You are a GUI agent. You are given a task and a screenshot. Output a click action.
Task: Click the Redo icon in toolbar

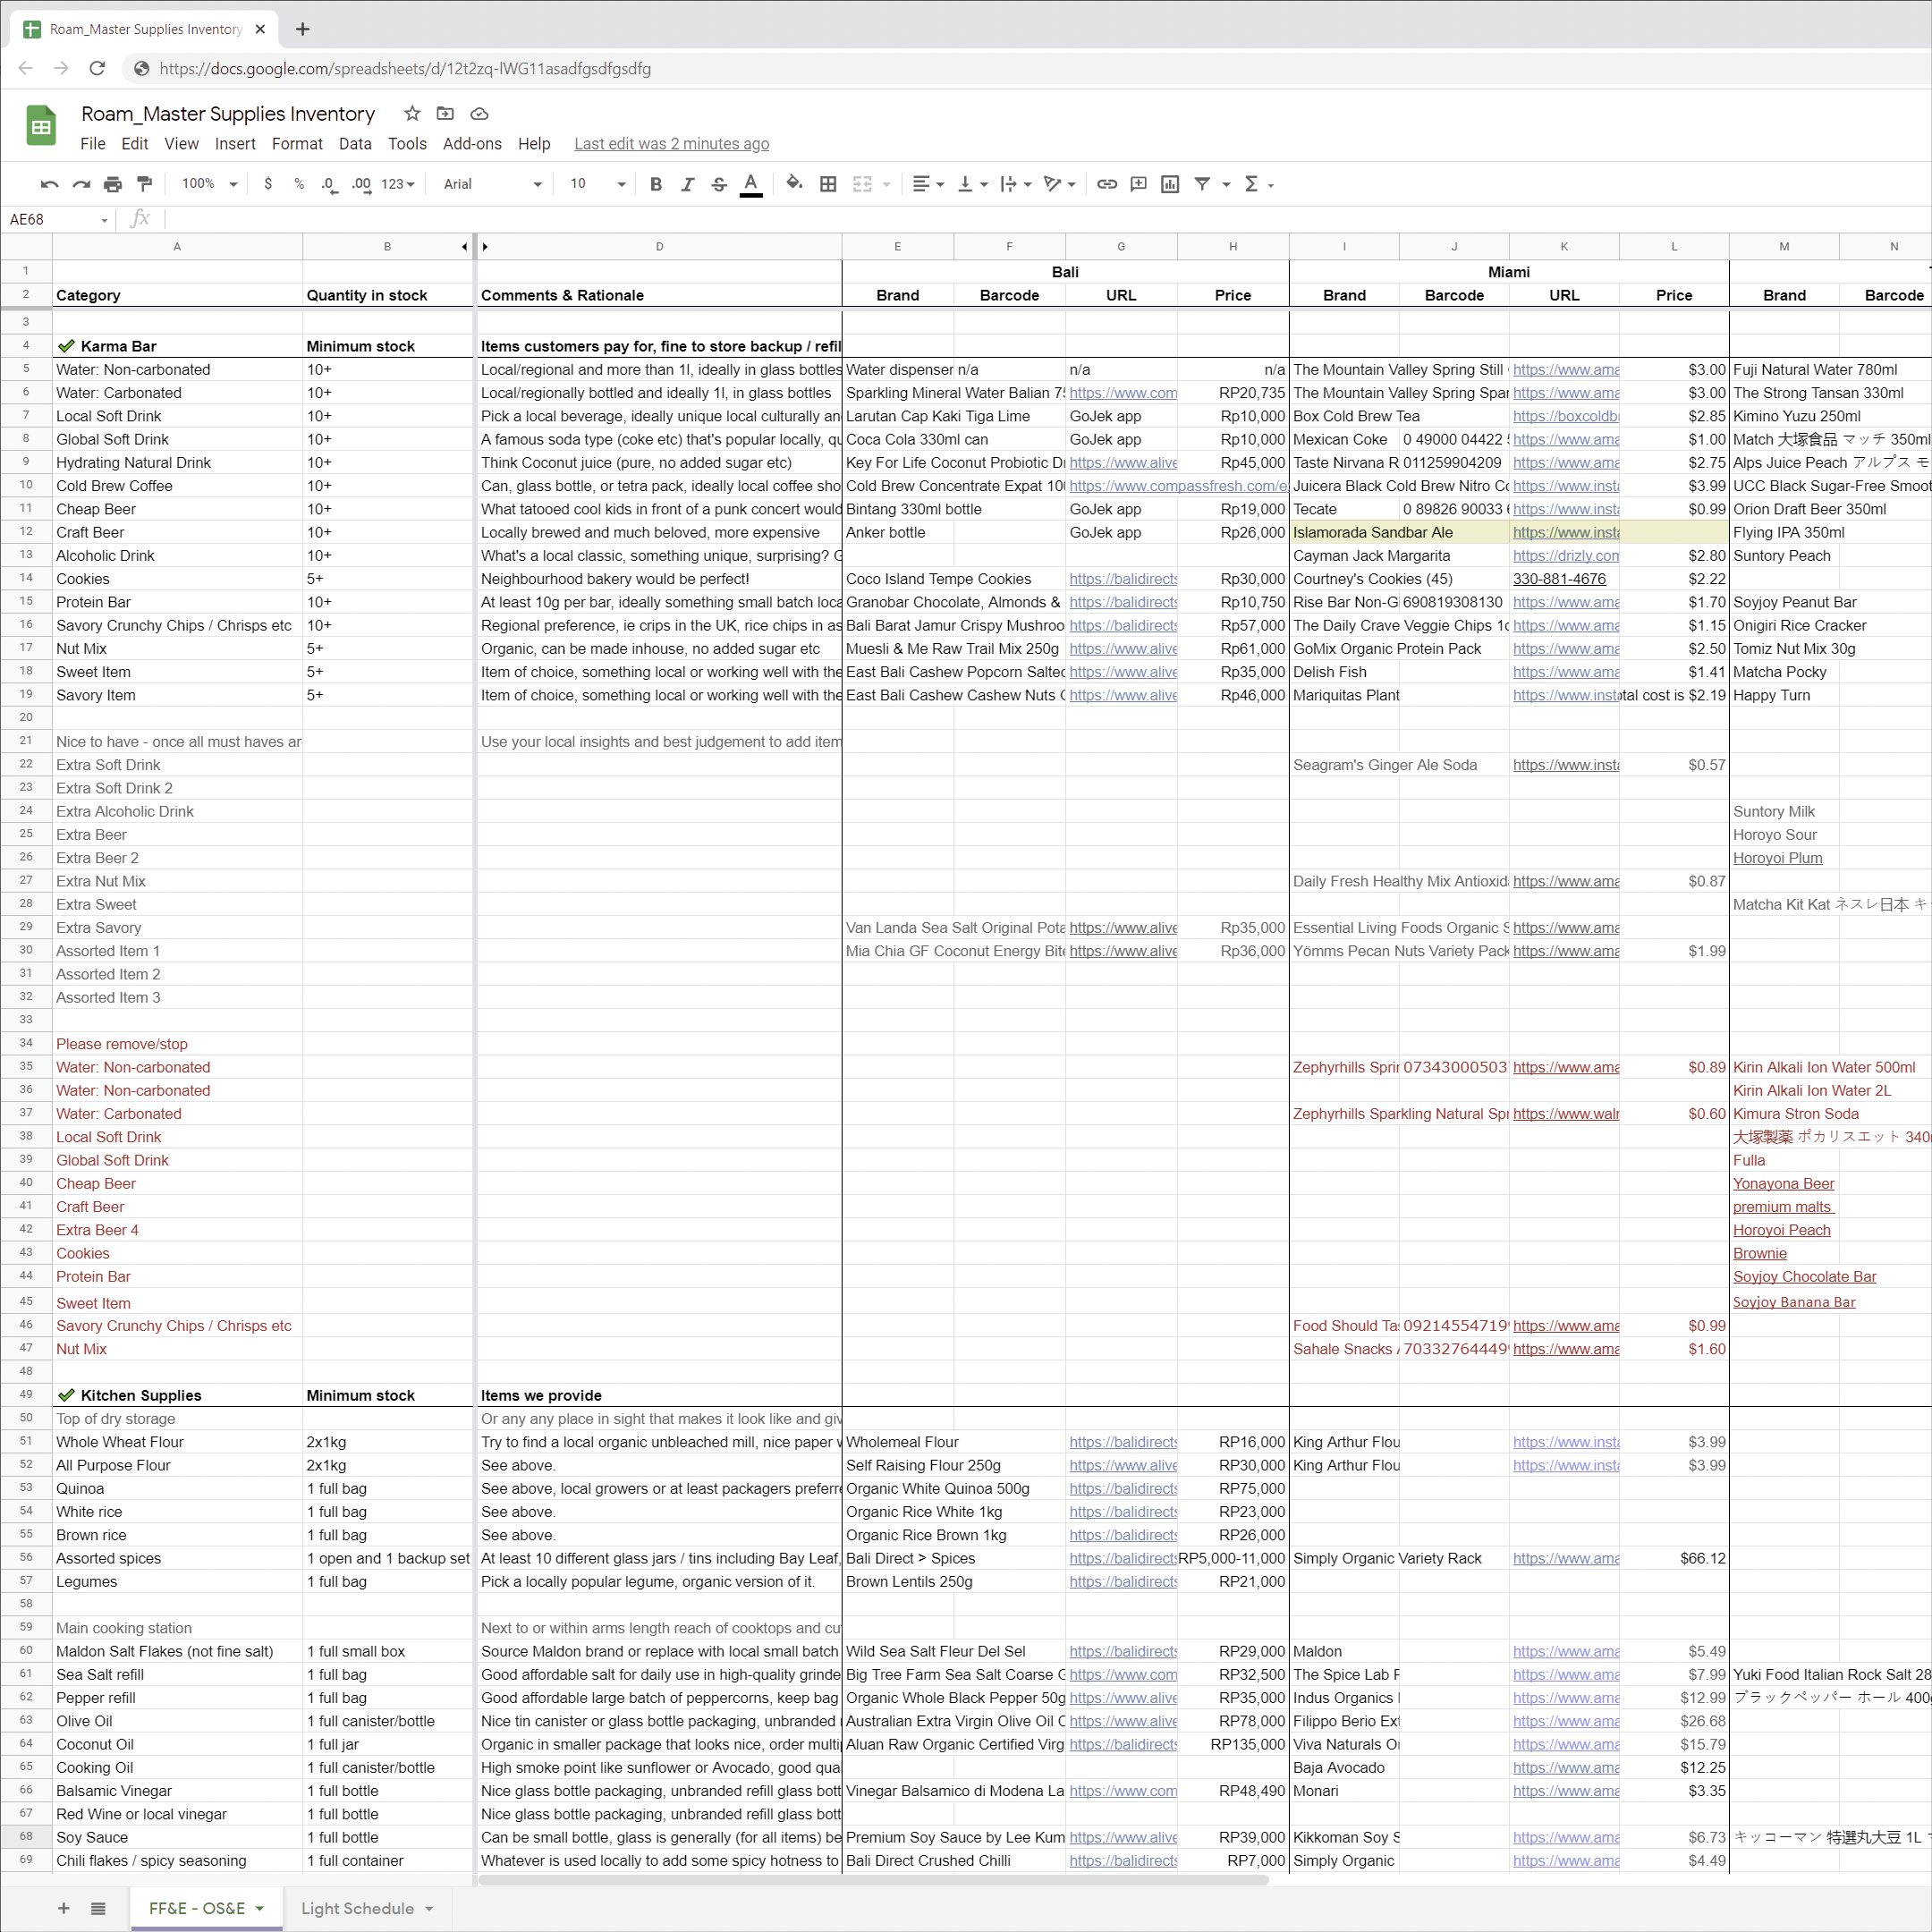pyautogui.click(x=81, y=184)
